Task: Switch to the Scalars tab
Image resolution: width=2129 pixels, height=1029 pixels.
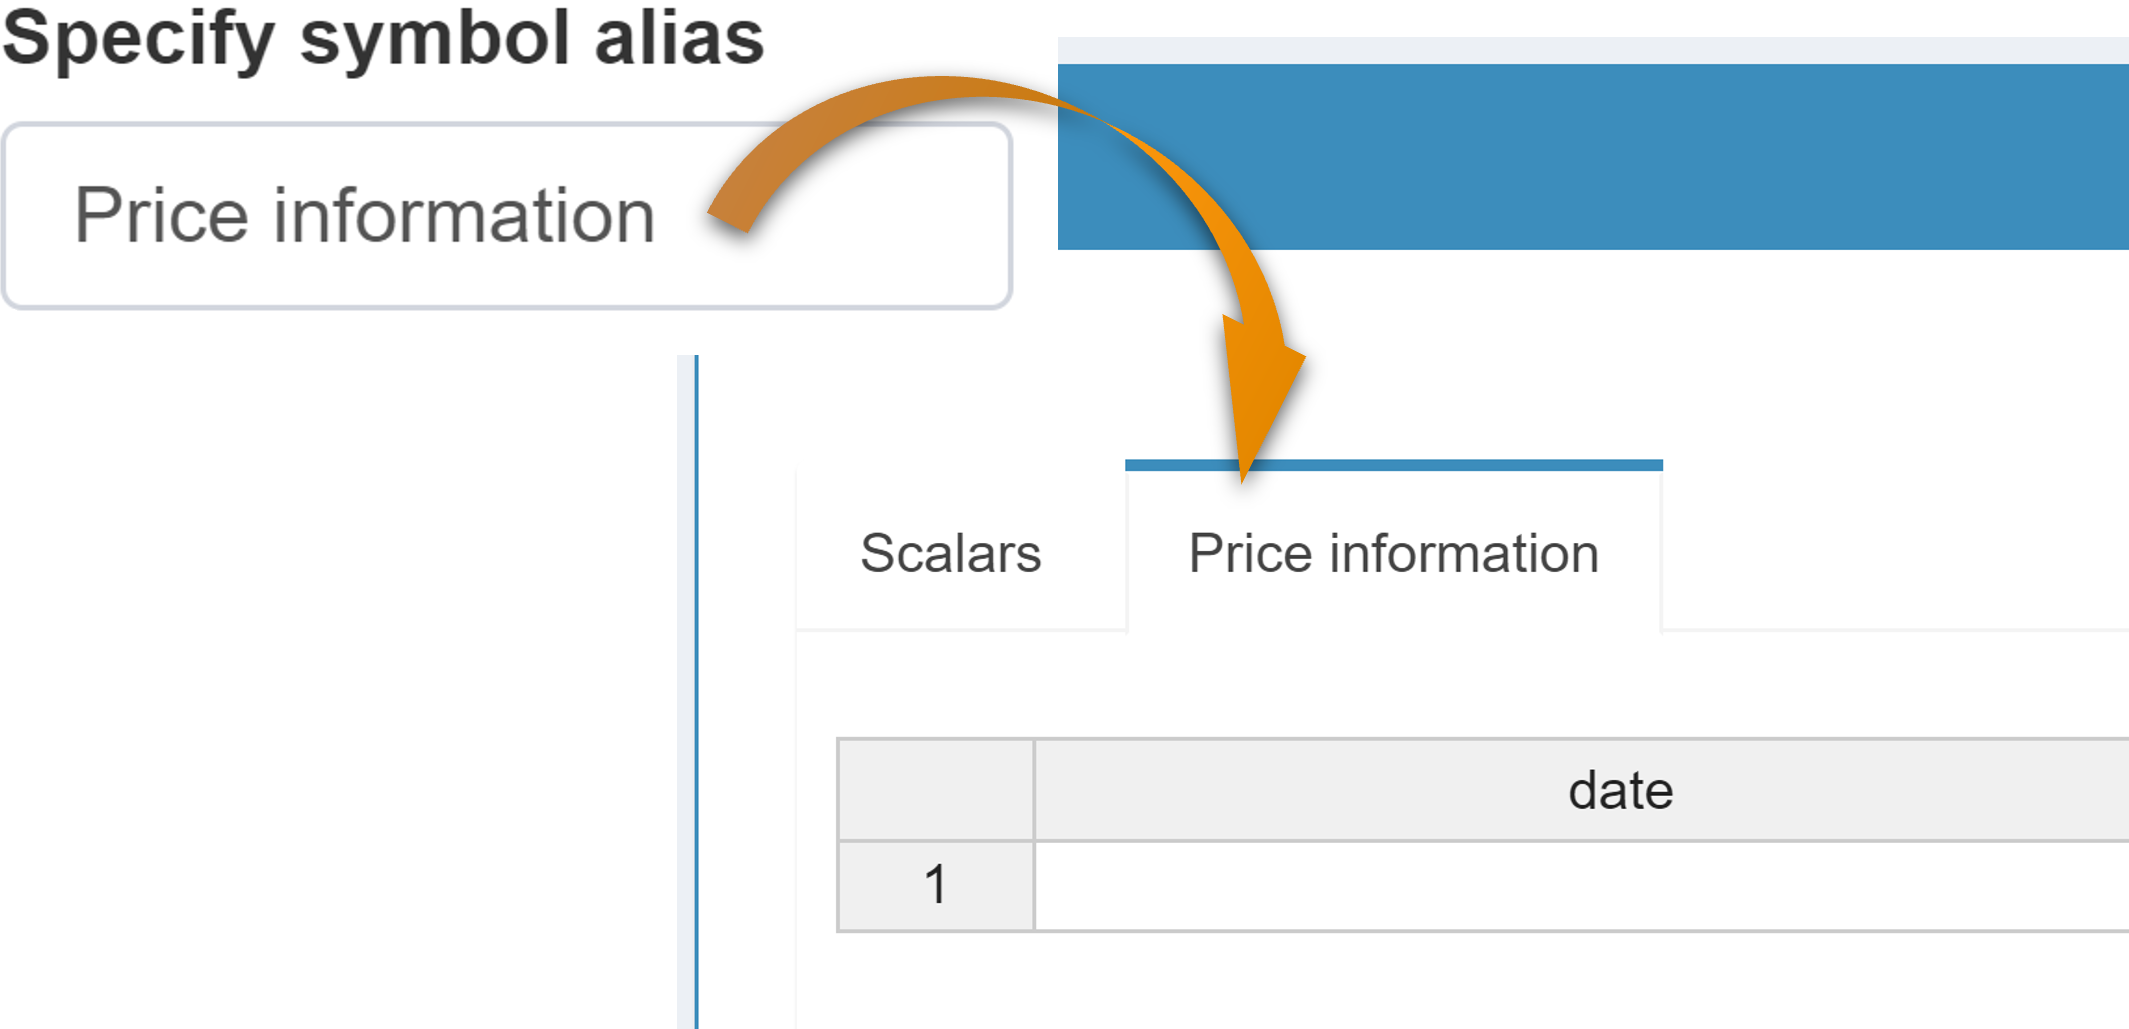Action: coord(950,553)
